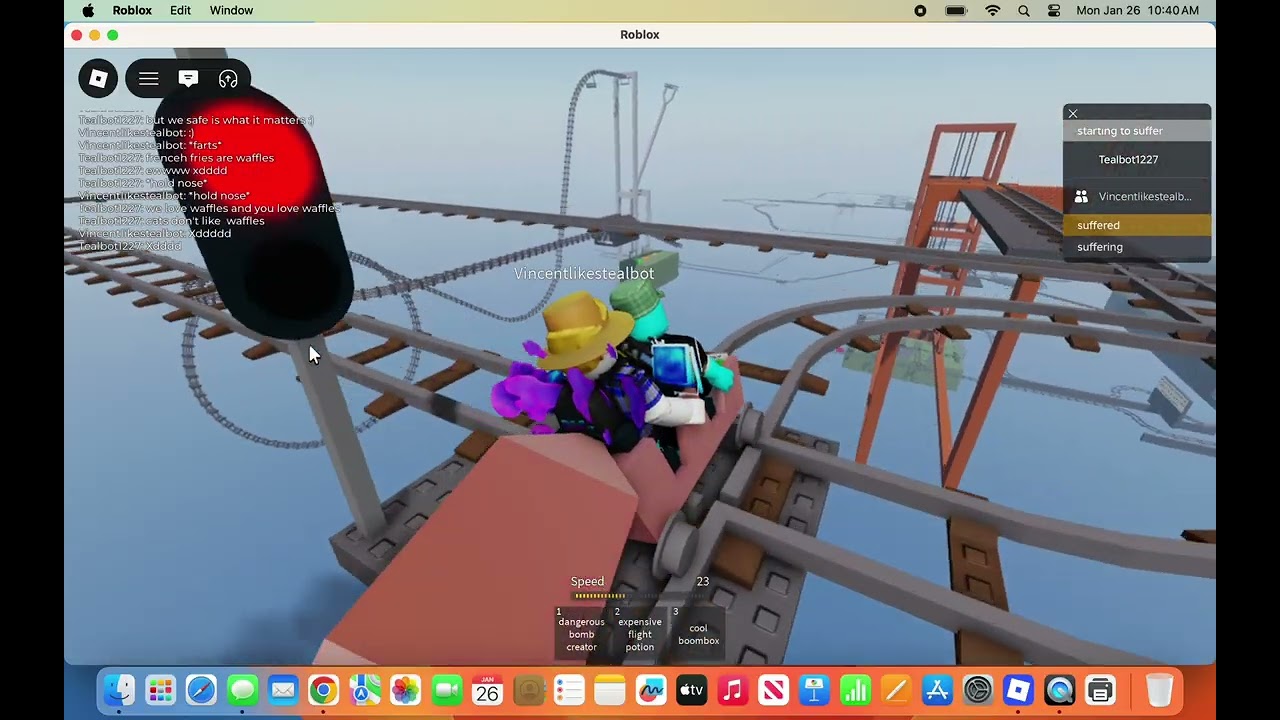
Task: Open Pages from the dock
Action: (896, 690)
